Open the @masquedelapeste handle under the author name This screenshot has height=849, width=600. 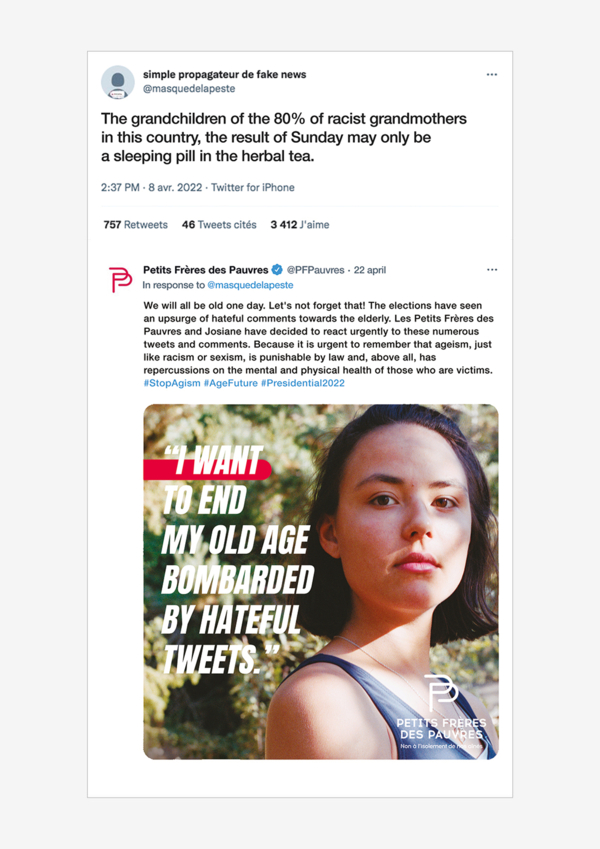(x=189, y=88)
